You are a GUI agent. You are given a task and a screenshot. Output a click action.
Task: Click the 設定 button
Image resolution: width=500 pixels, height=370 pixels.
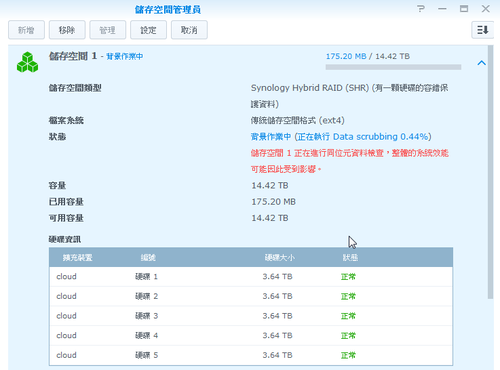pos(148,30)
